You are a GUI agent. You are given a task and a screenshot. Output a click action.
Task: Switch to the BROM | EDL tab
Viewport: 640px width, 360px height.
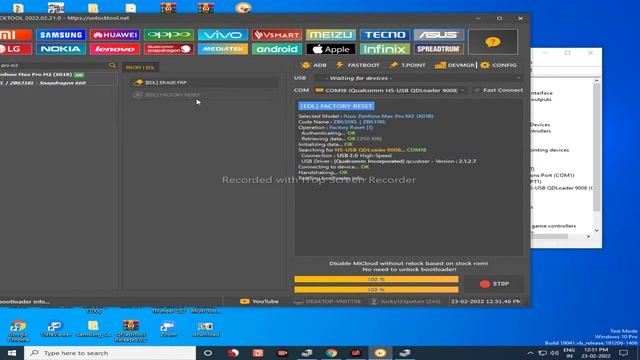point(140,67)
